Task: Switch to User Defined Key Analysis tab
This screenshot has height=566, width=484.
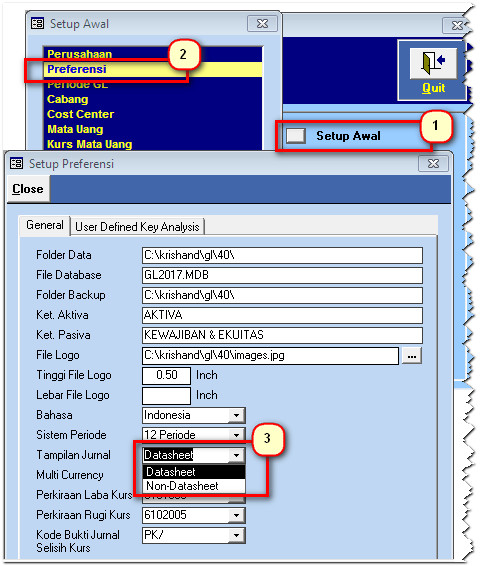Action: tap(137, 227)
